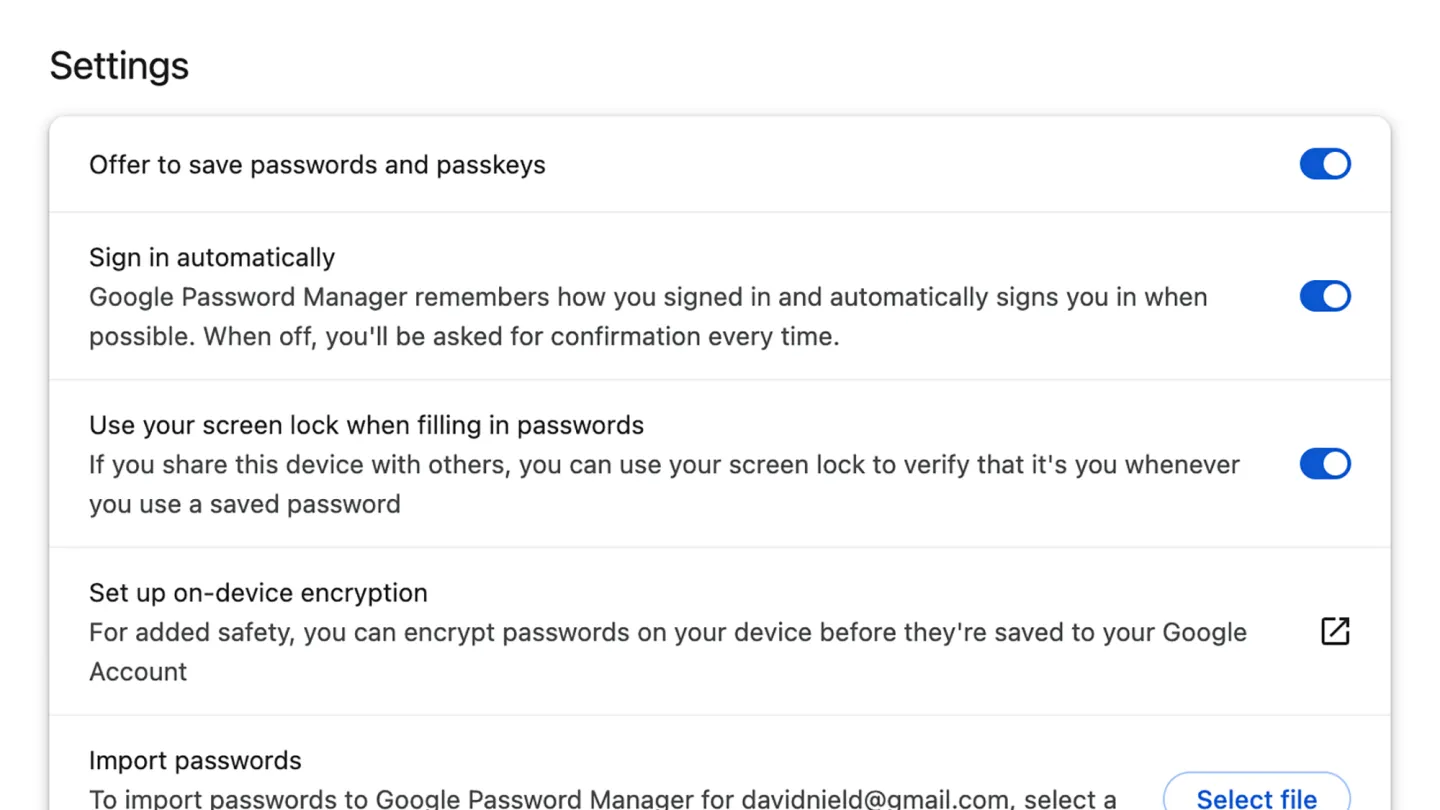
Task: Click "you use a saved password" description line
Action: [244, 504]
